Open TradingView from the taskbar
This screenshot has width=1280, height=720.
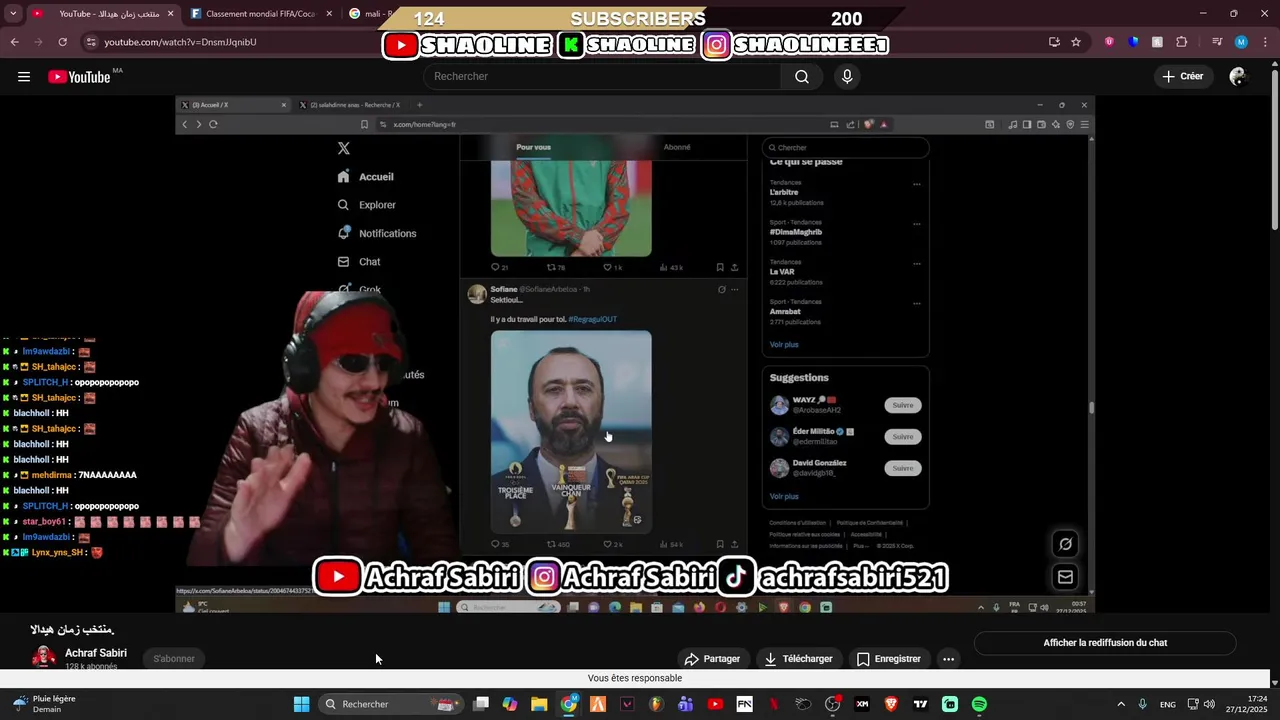(x=920, y=704)
